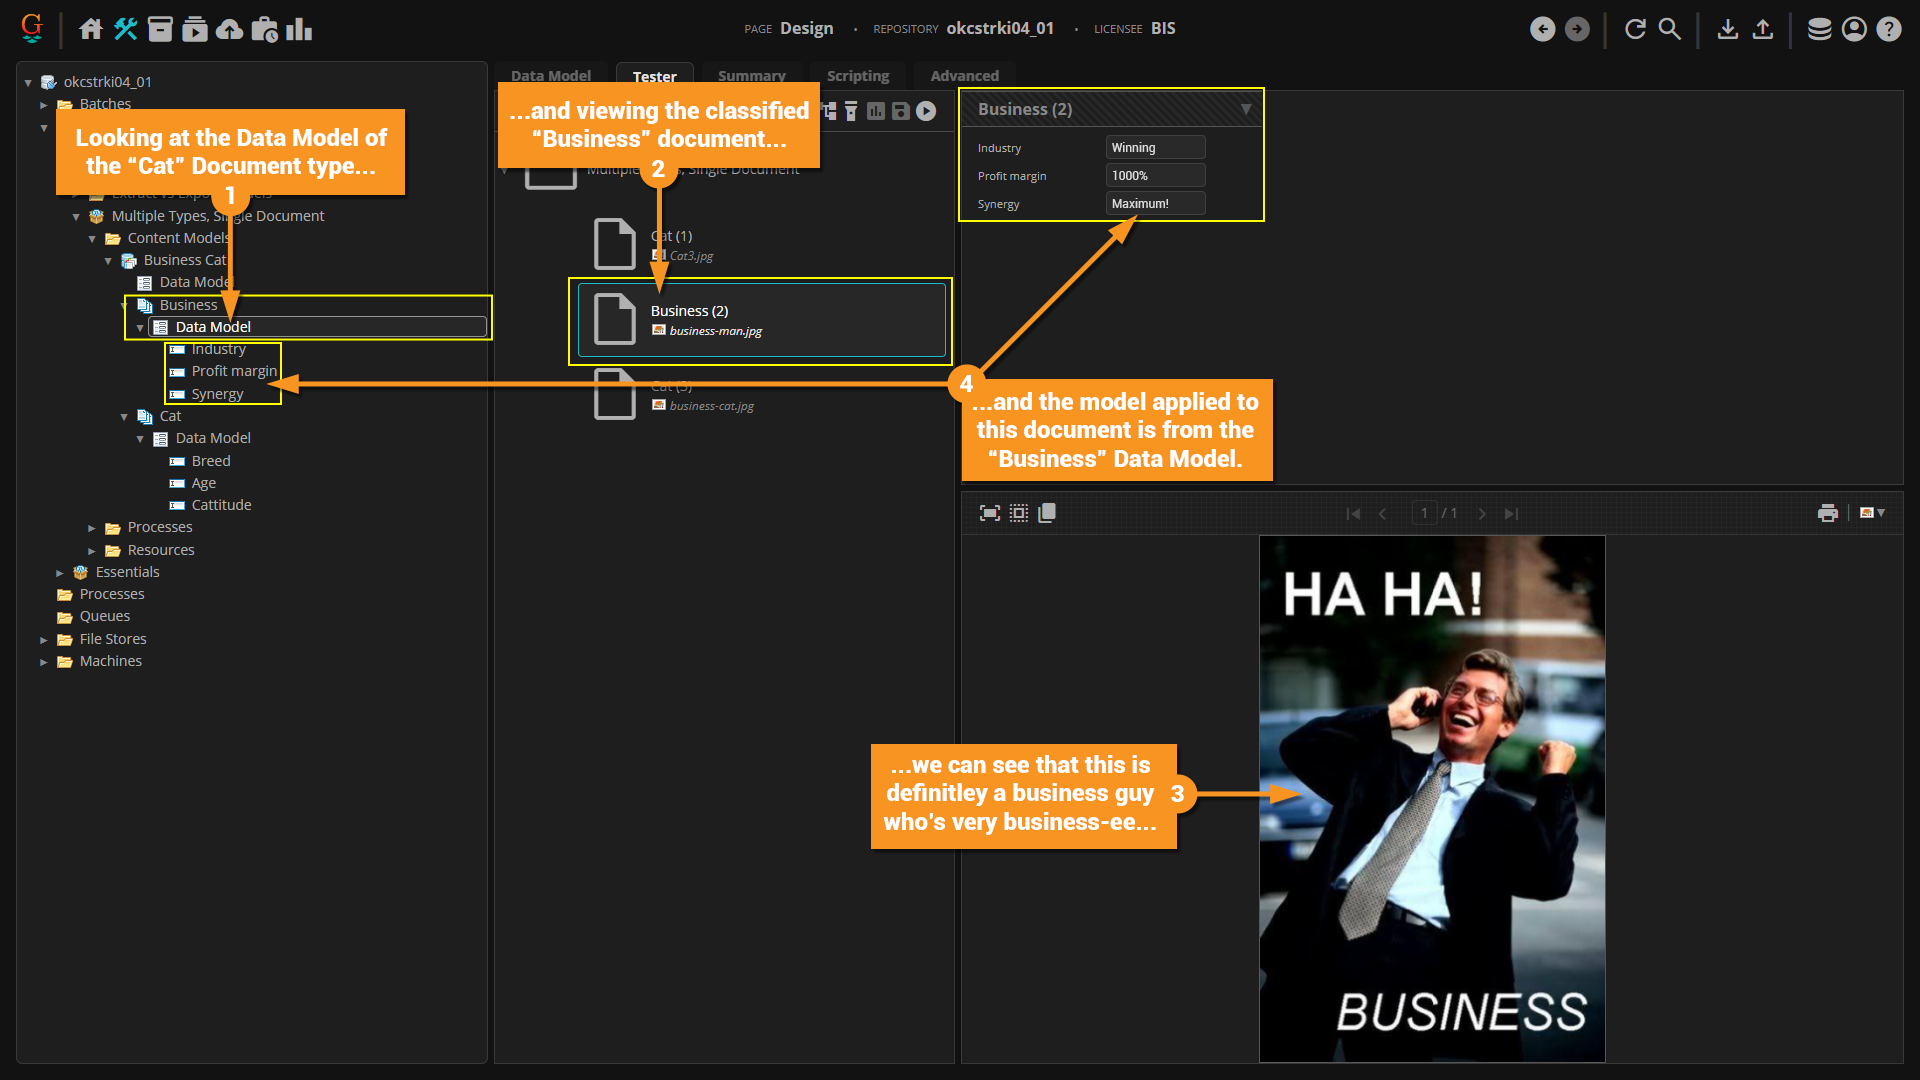Select the Cattitude field in tree
1920x1080 pixels.
point(221,505)
